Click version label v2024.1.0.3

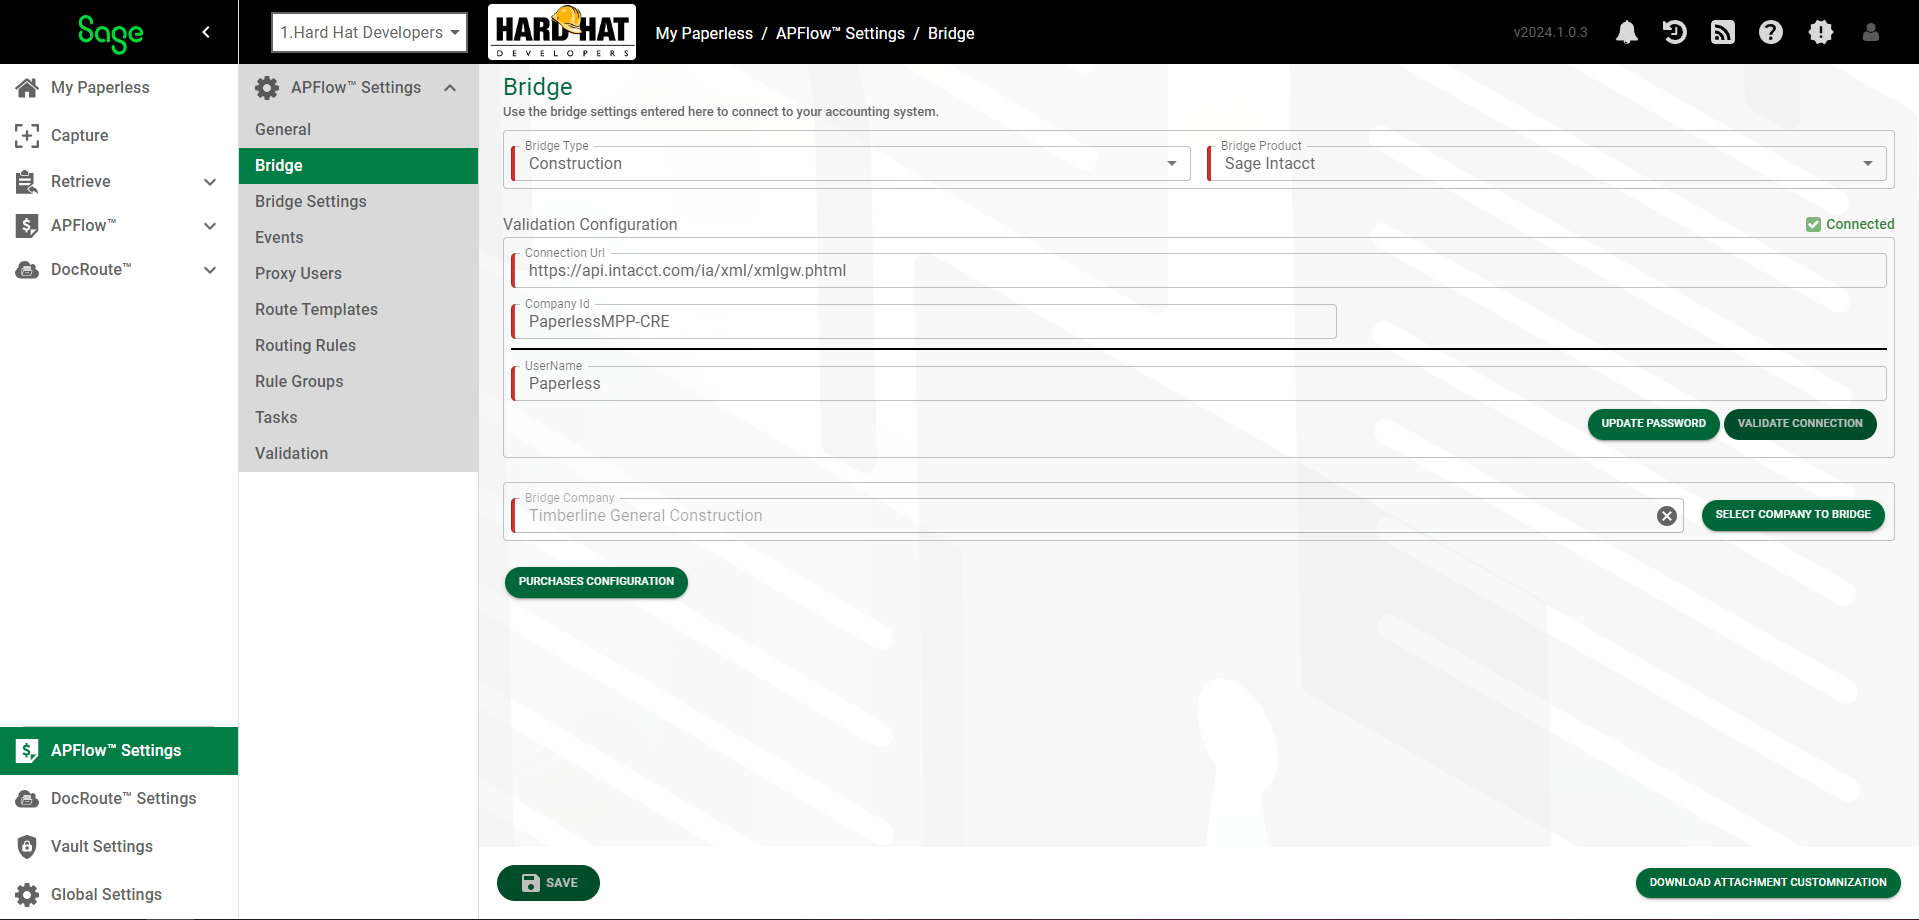[1550, 32]
